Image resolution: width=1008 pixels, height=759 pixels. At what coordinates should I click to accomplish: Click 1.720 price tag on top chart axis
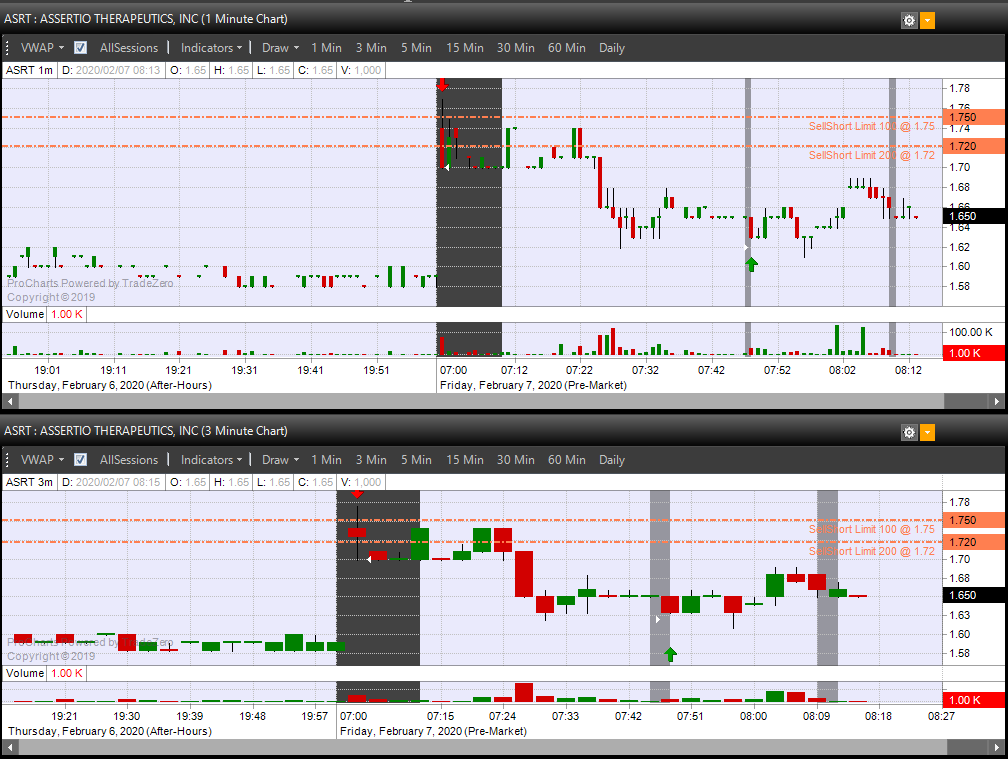[x=973, y=146]
